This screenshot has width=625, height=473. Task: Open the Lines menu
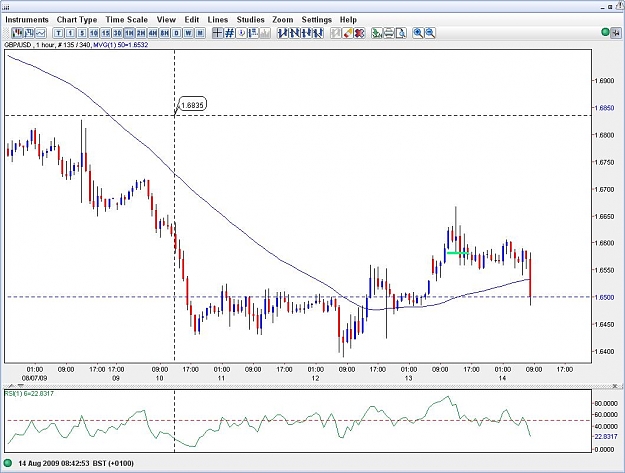coord(218,20)
